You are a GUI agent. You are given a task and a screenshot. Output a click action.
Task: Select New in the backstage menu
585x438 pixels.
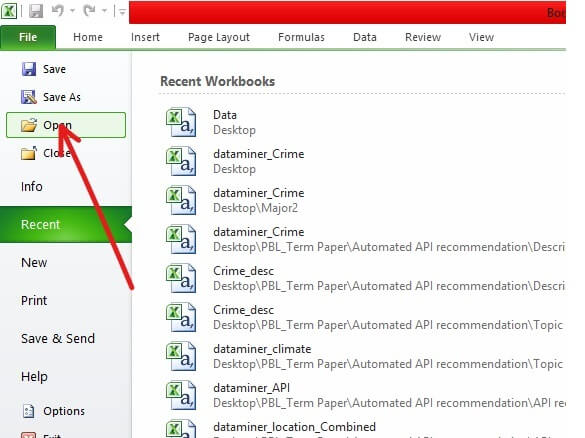pyautogui.click(x=34, y=263)
